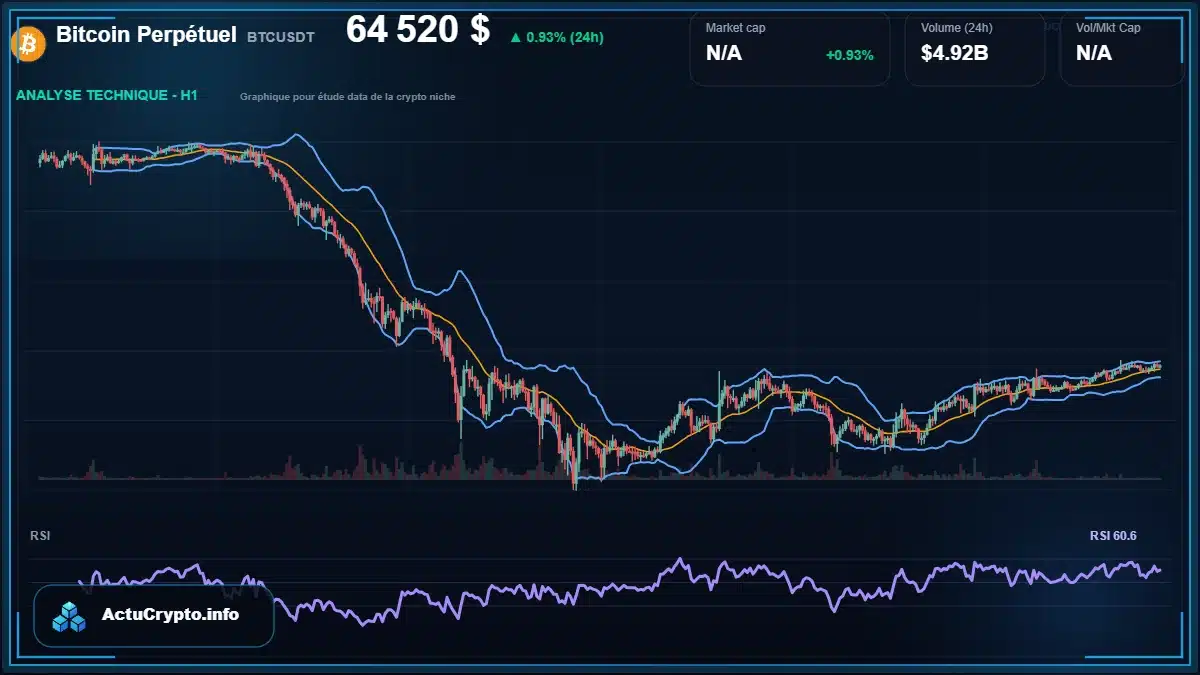Click the RSI 60.6 reading

point(1113,536)
